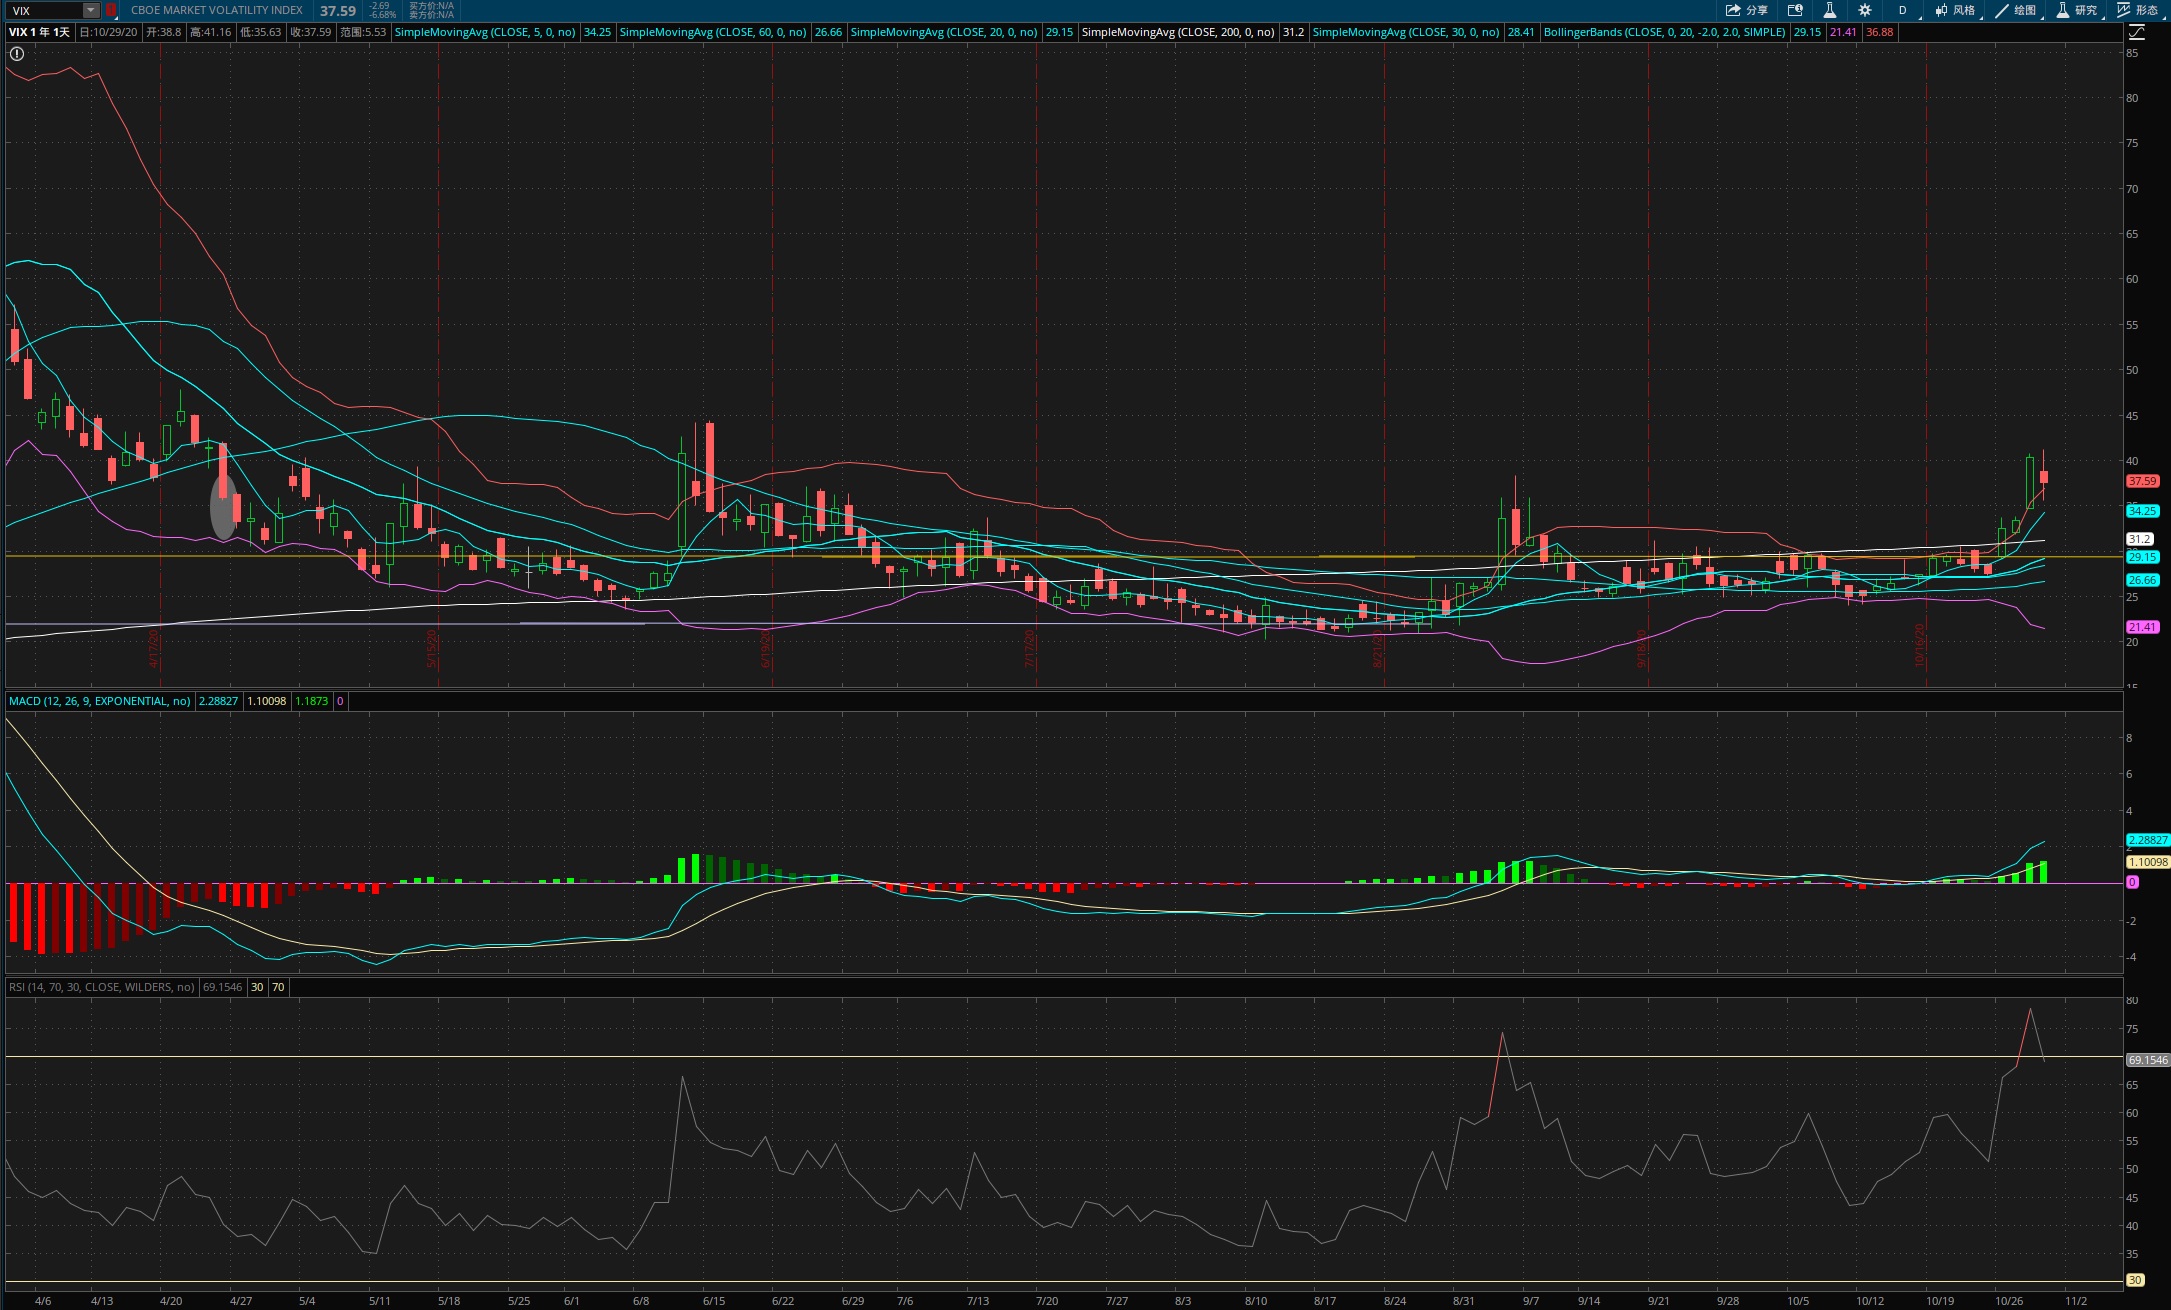Open the Style (风格) candlestick menu
Image resolution: width=2171 pixels, height=1310 pixels.
[x=1956, y=10]
